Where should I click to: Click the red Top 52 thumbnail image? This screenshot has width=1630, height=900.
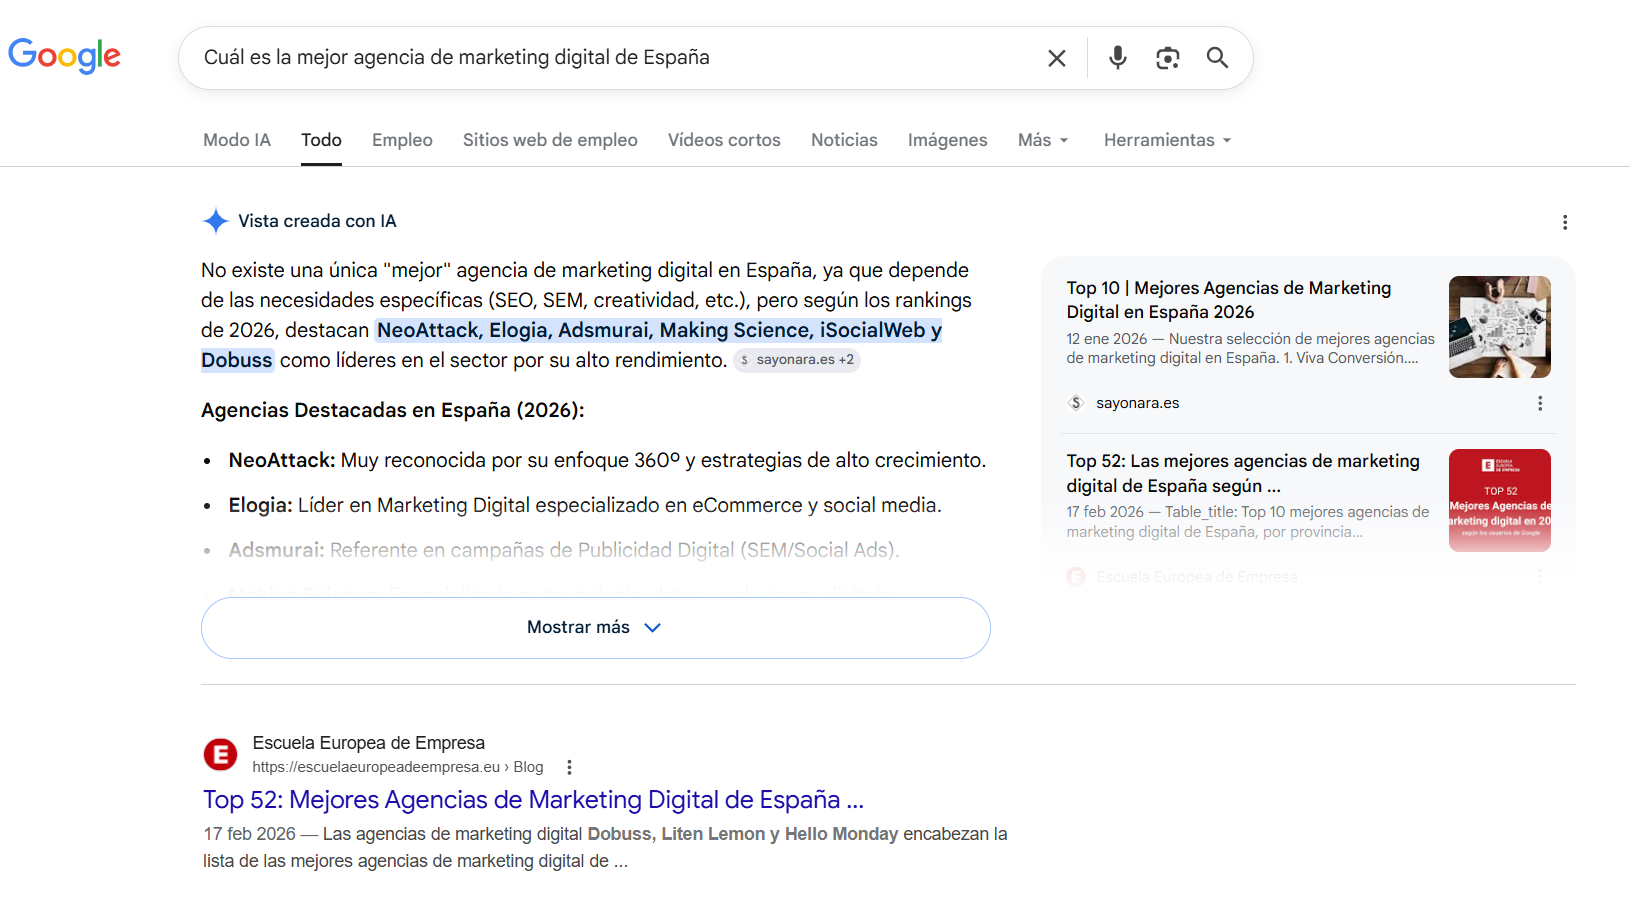coord(1500,500)
